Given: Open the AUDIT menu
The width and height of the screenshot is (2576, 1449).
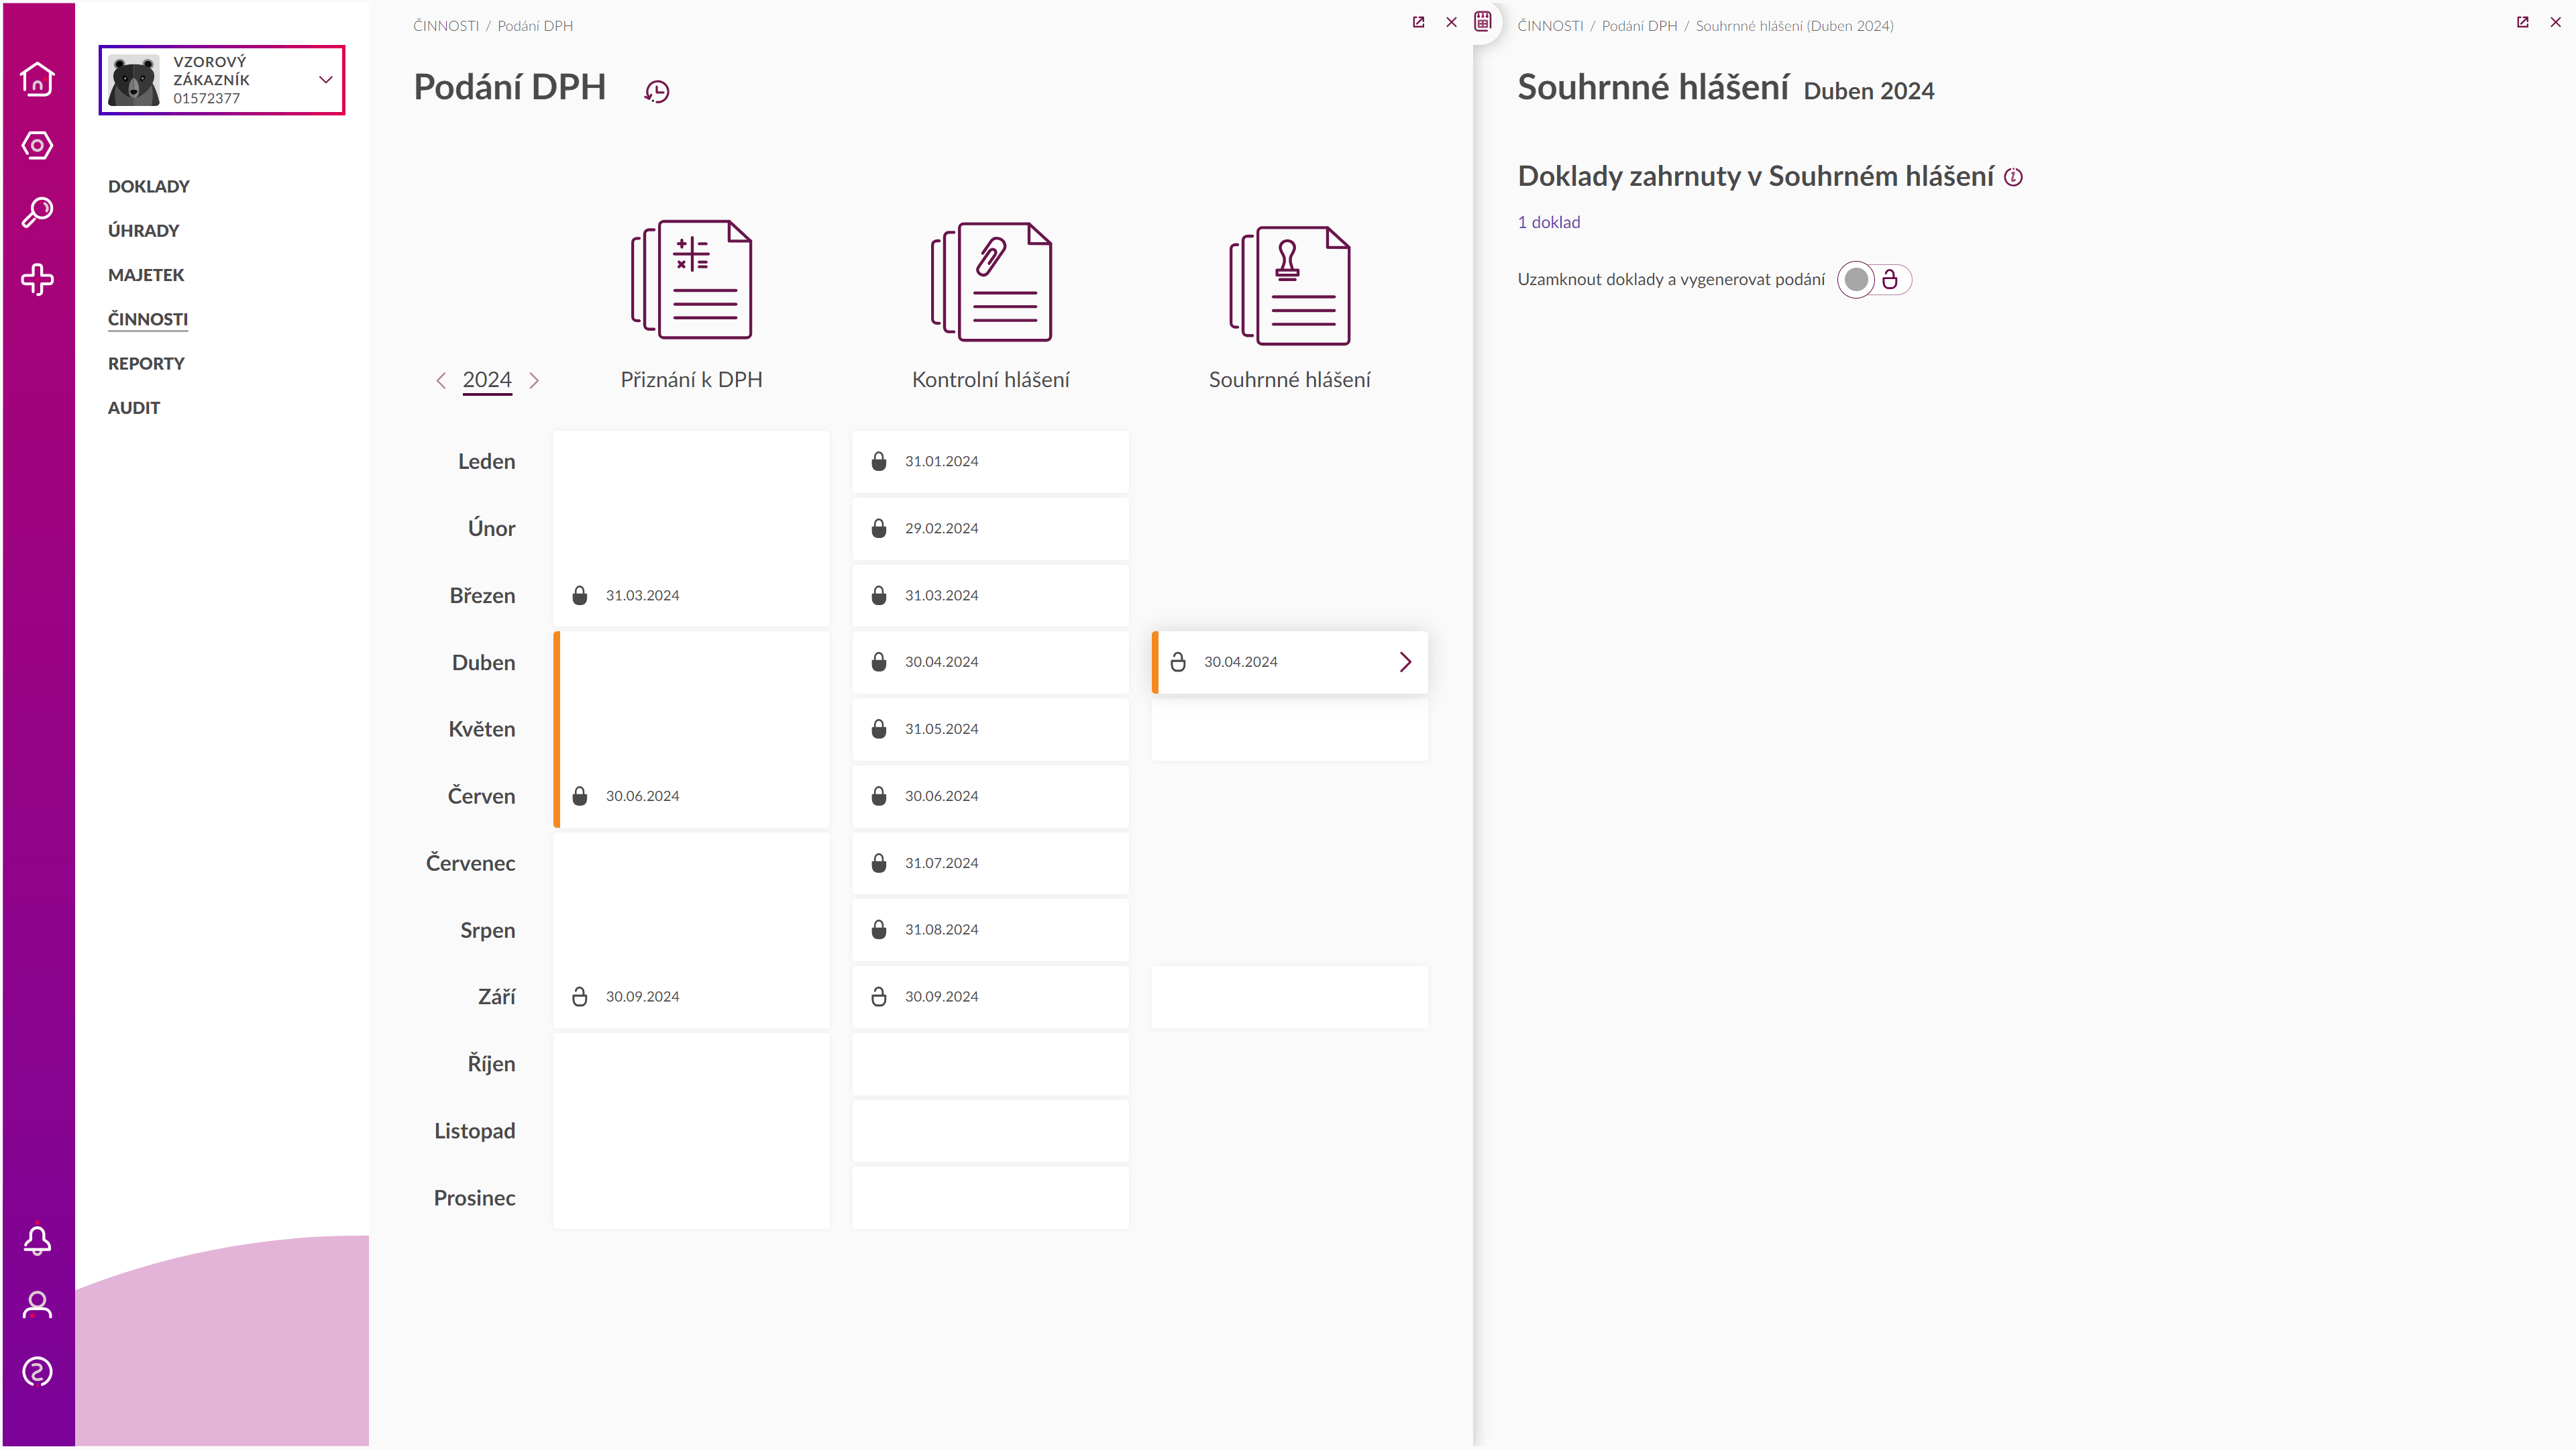Looking at the screenshot, I should [x=134, y=408].
